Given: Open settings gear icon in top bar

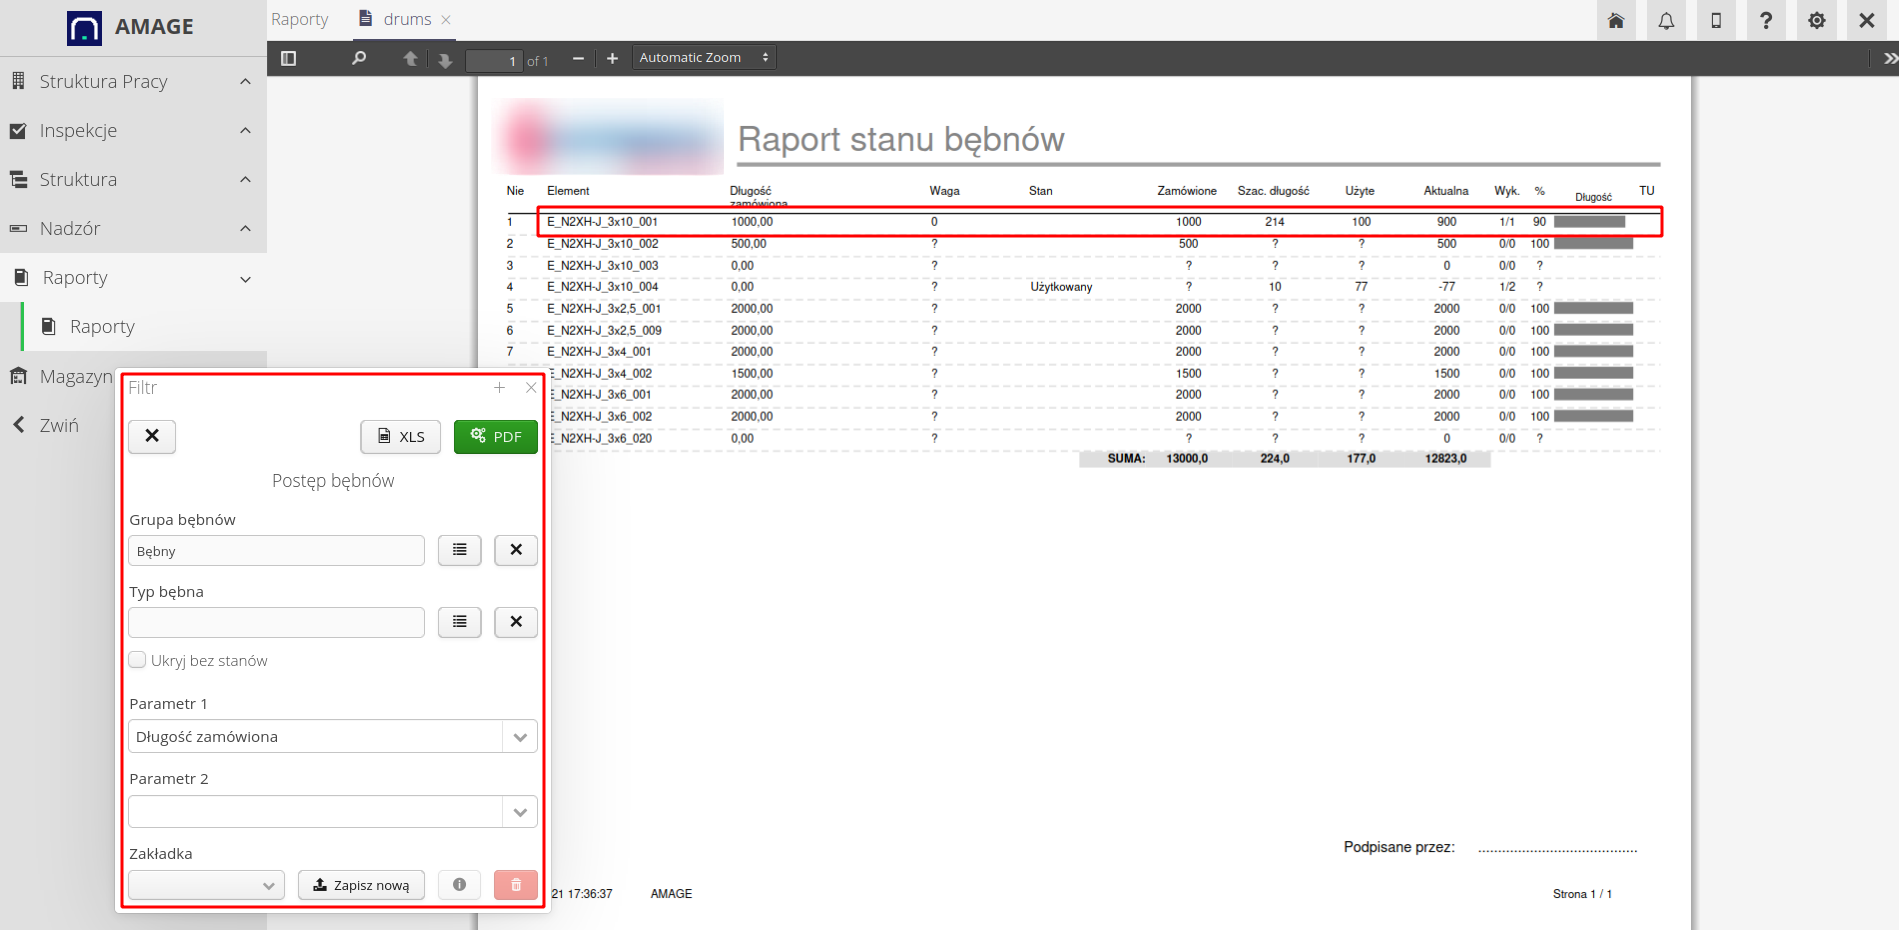Looking at the screenshot, I should pos(1816,21).
